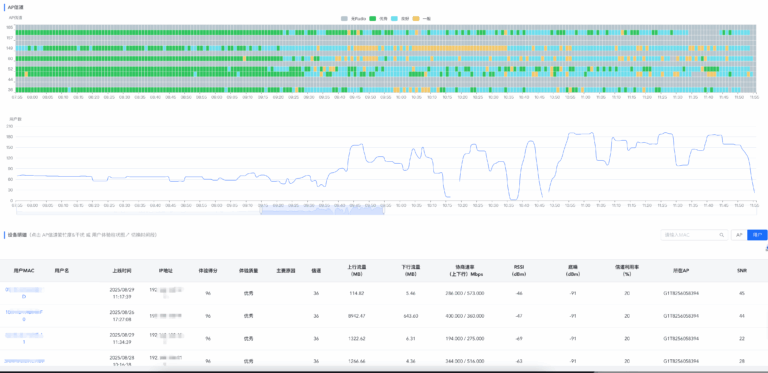Switch device details to 用户 view
768x373 pixels.
pos(758,235)
